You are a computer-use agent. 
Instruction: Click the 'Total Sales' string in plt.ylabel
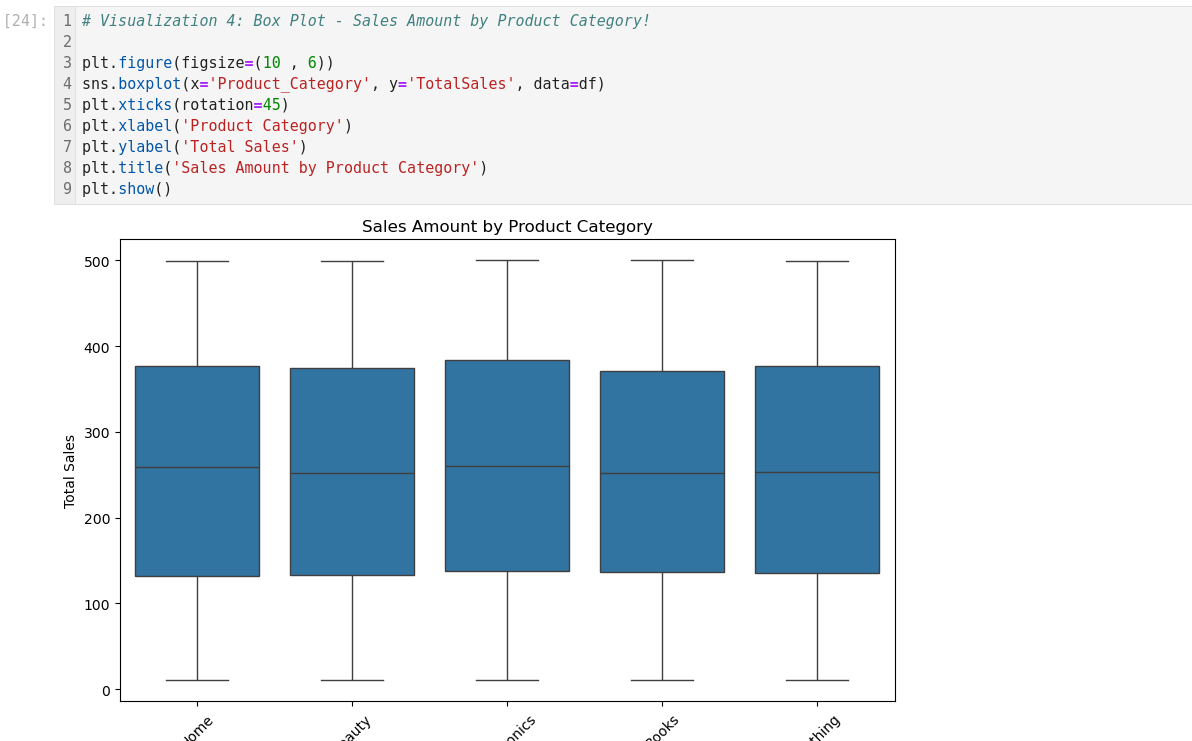click(x=239, y=147)
